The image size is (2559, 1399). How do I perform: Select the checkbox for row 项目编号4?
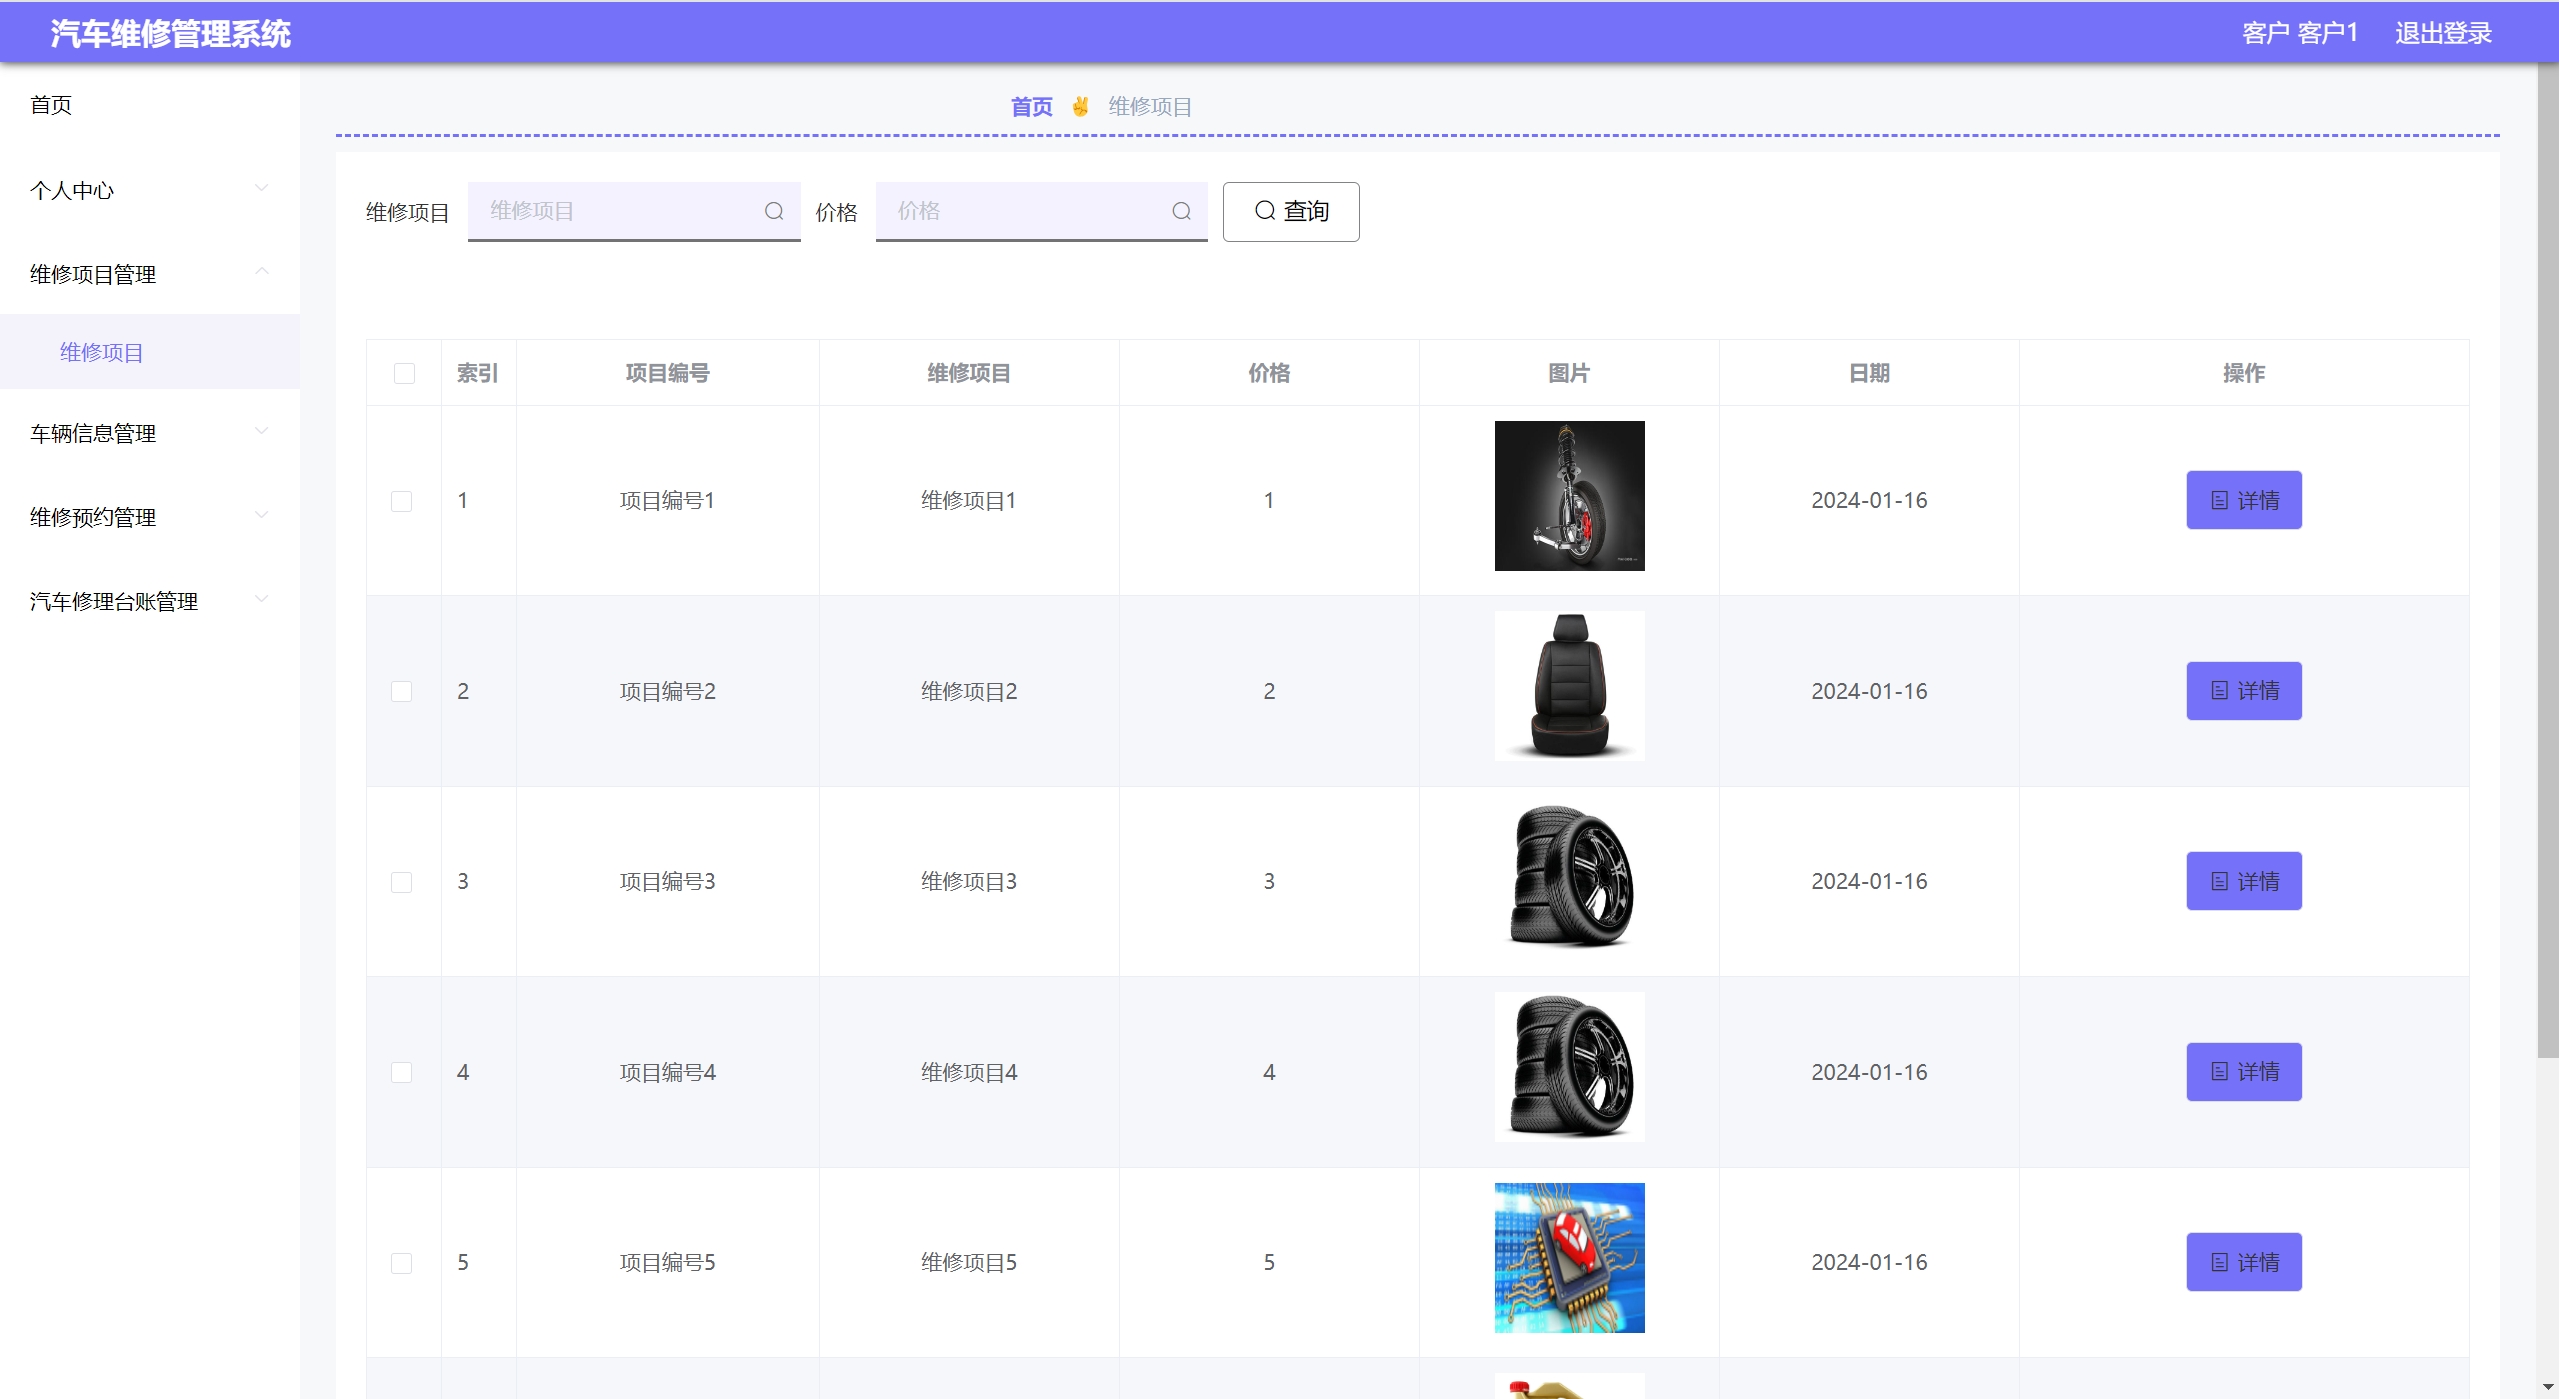(x=402, y=1072)
